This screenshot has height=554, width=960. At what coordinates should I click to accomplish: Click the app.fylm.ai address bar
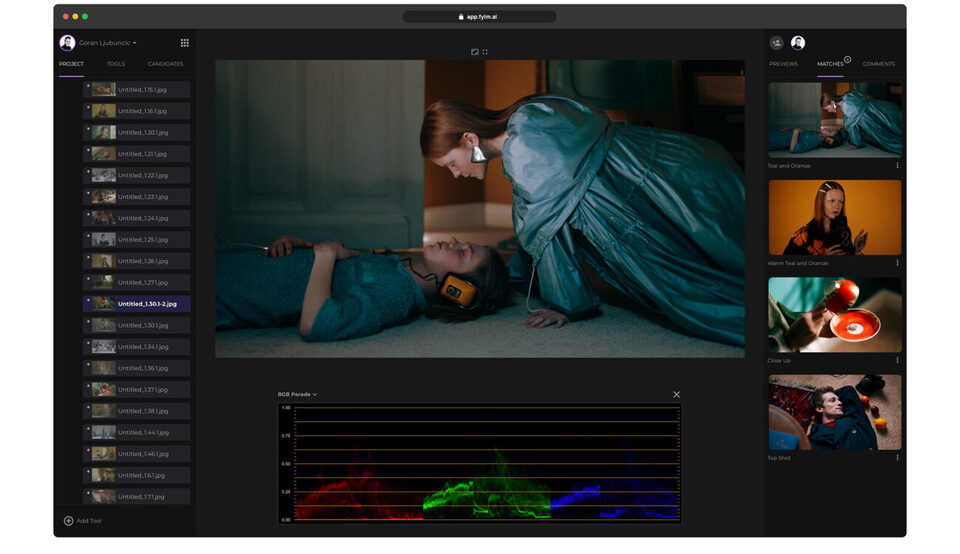[x=480, y=17]
